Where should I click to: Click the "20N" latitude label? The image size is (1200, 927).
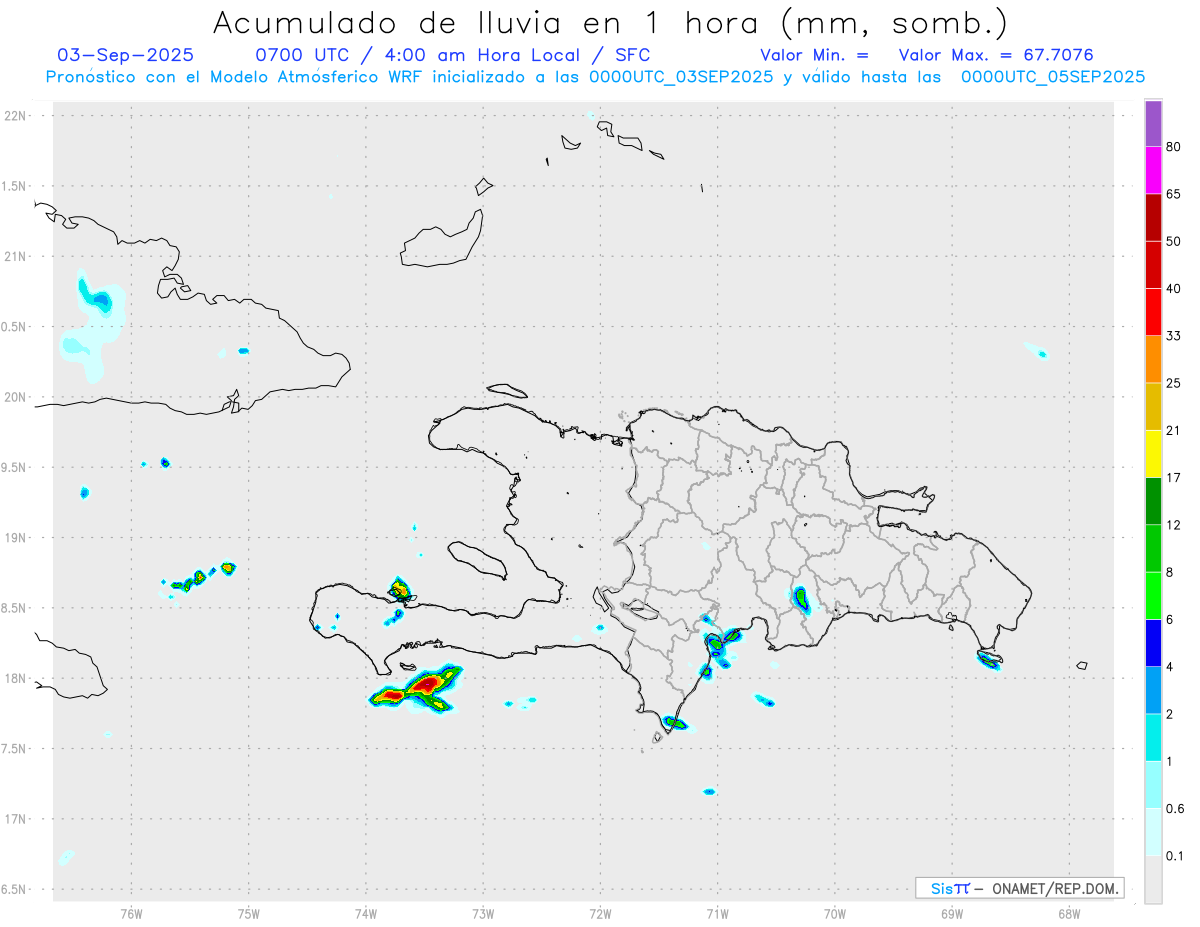pos(16,397)
